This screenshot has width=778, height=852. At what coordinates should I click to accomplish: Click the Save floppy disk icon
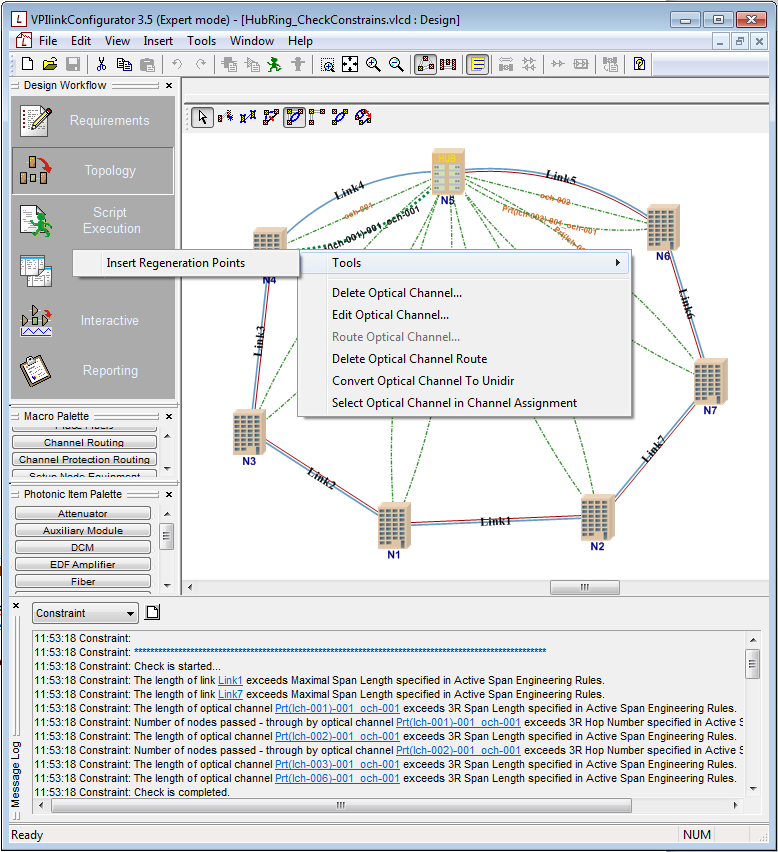point(73,64)
